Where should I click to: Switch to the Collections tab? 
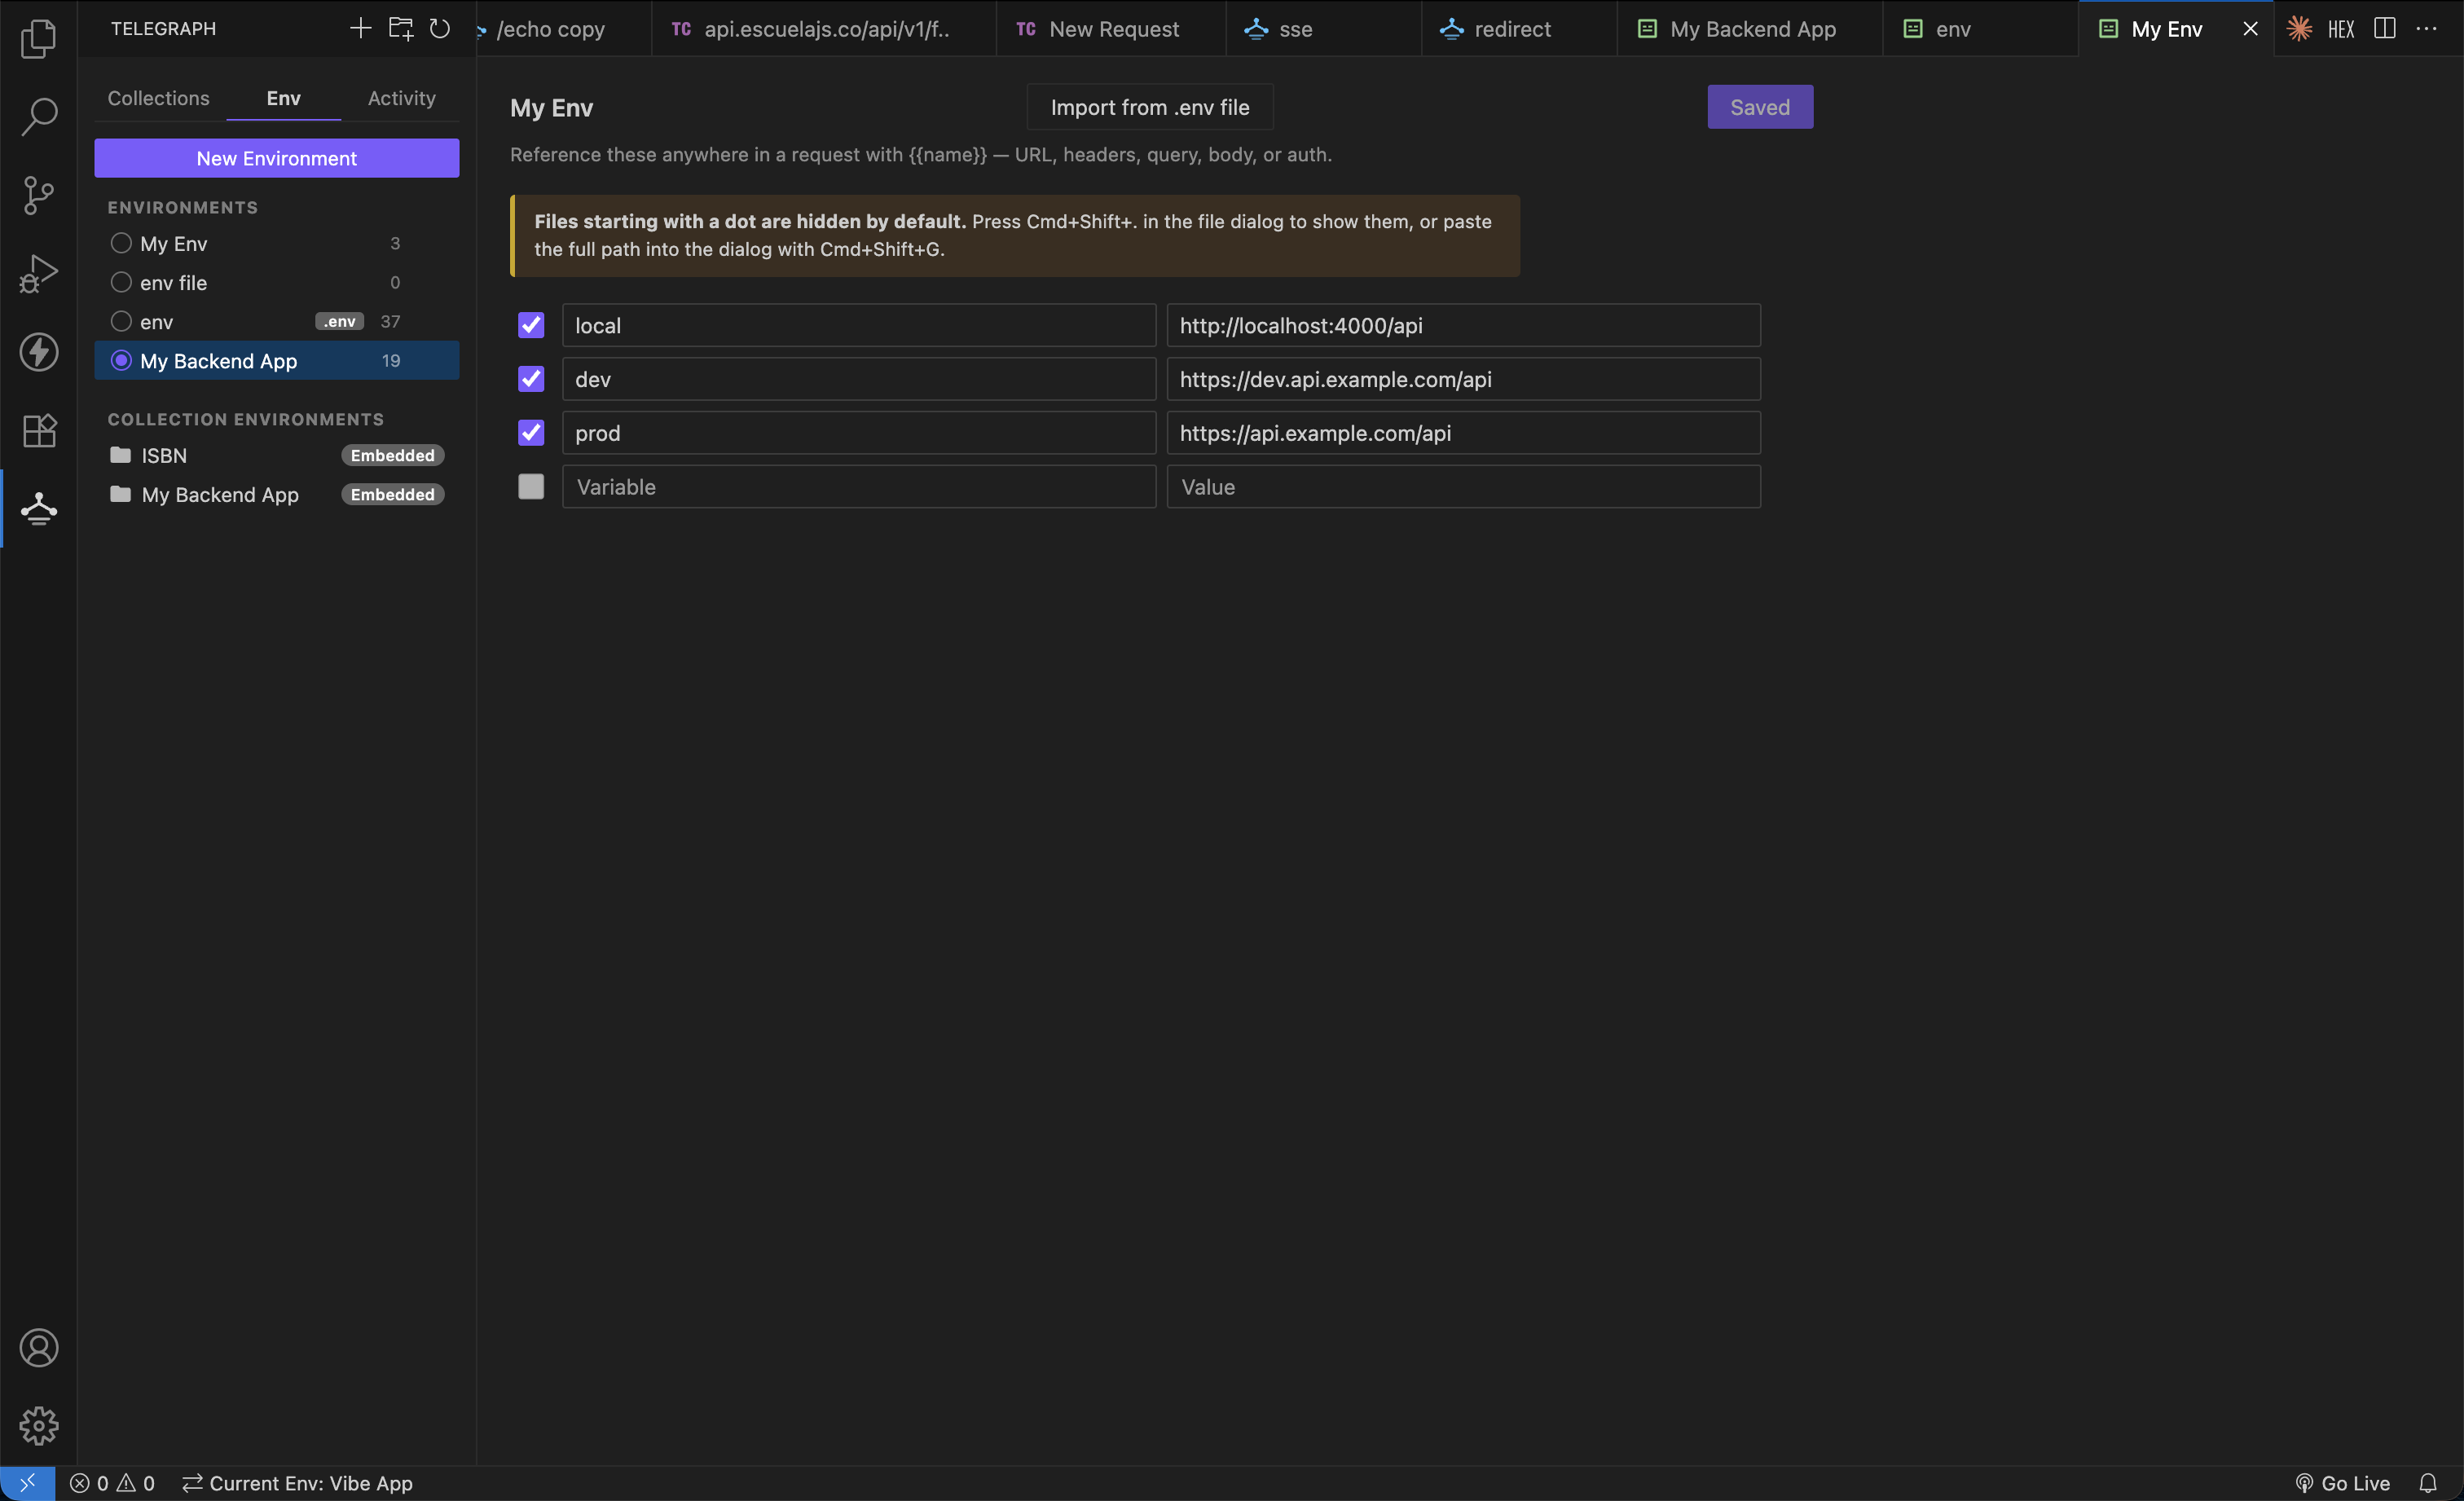[x=159, y=98]
